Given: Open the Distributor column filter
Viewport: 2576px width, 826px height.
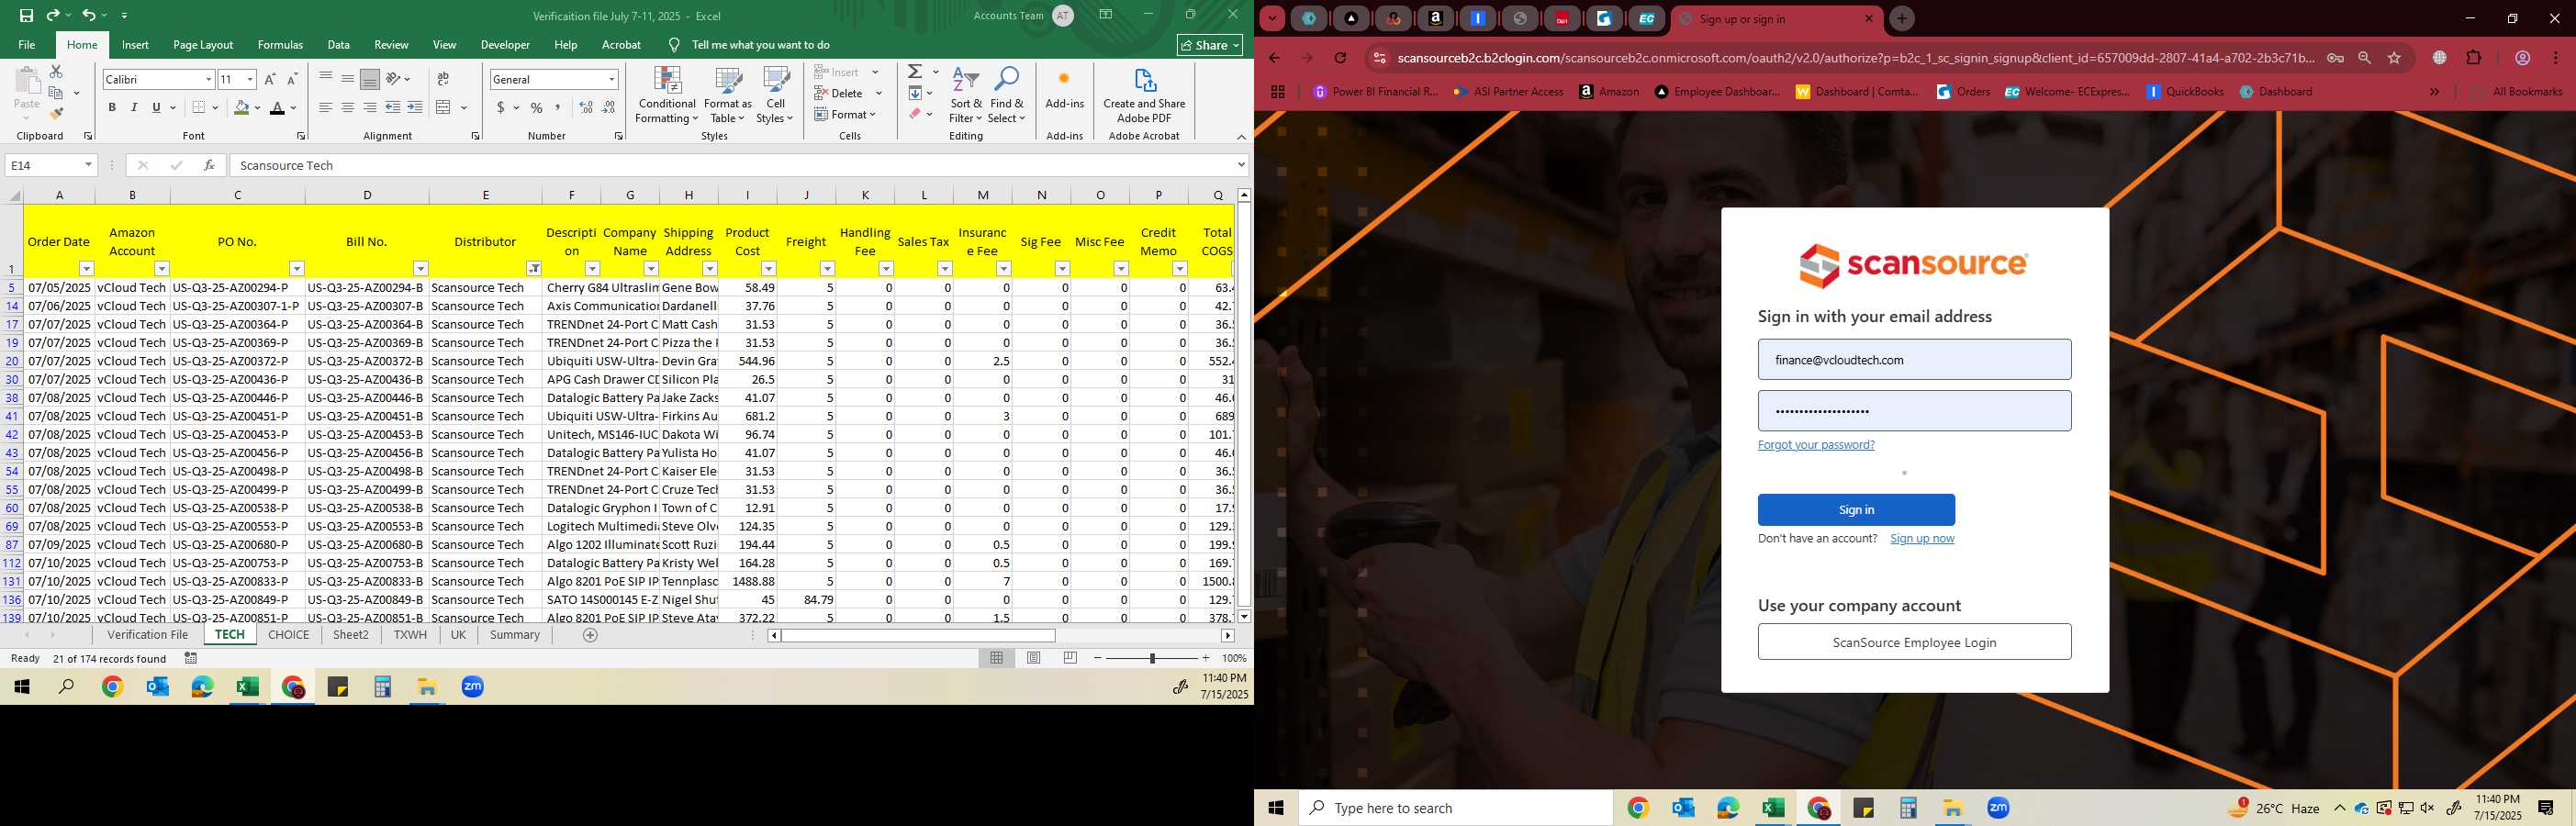Looking at the screenshot, I should (534, 268).
